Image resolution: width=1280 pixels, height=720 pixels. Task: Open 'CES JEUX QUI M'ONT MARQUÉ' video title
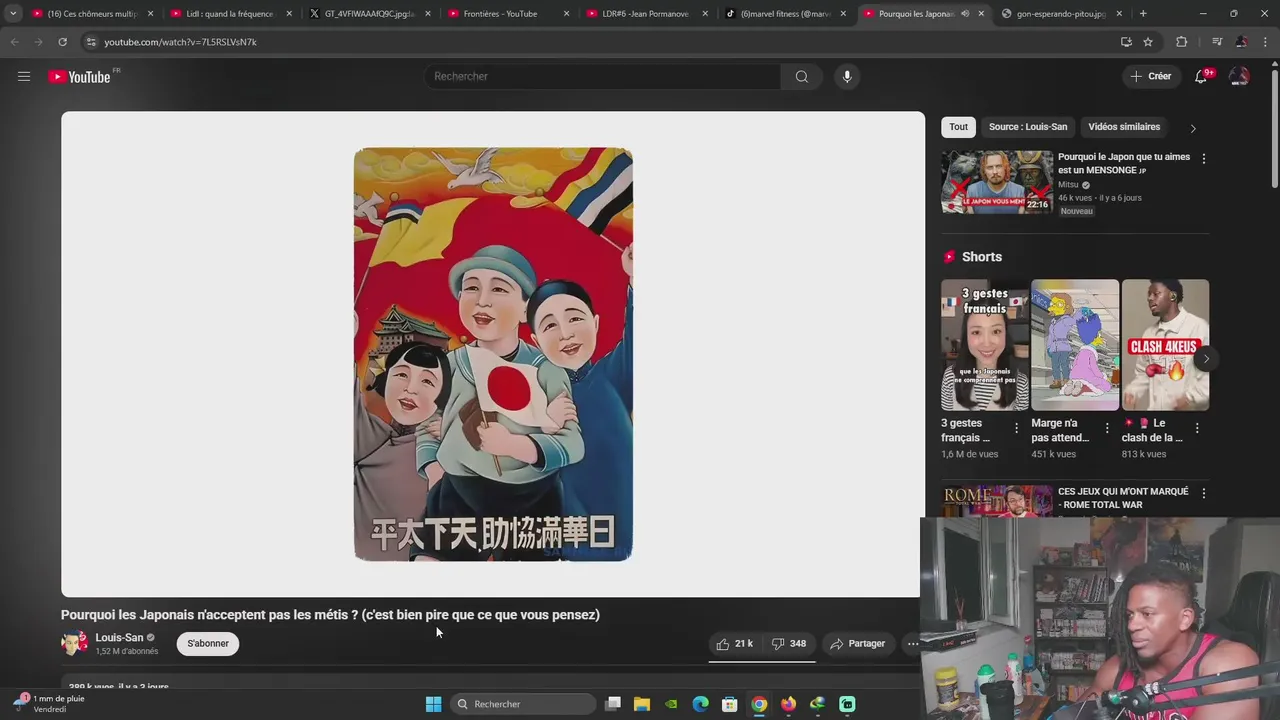click(x=1123, y=498)
